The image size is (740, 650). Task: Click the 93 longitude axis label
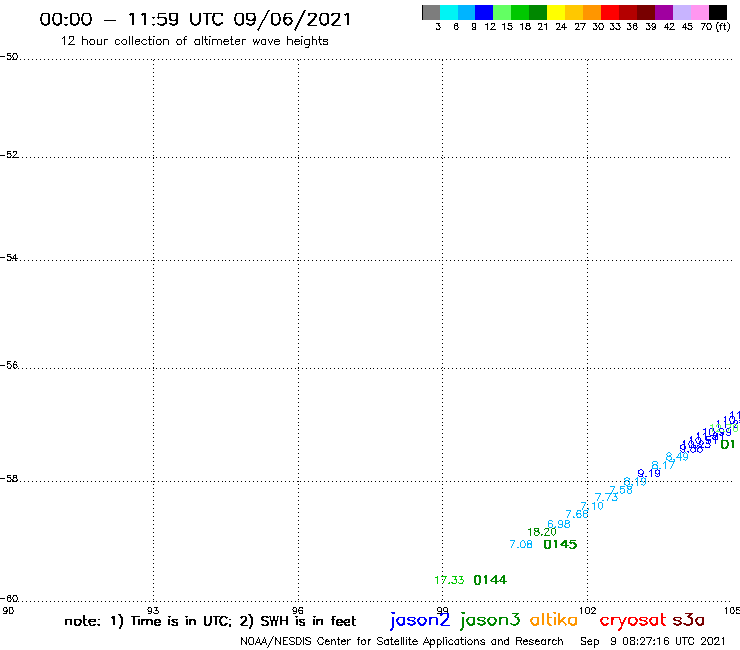tap(153, 610)
